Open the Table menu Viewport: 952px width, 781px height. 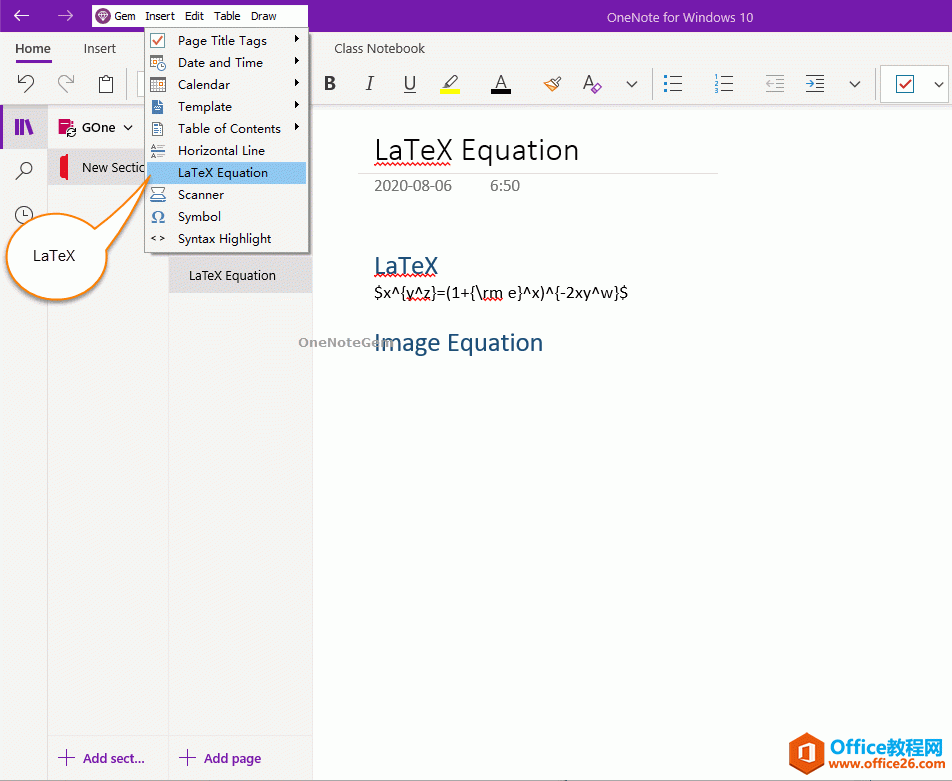227,15
